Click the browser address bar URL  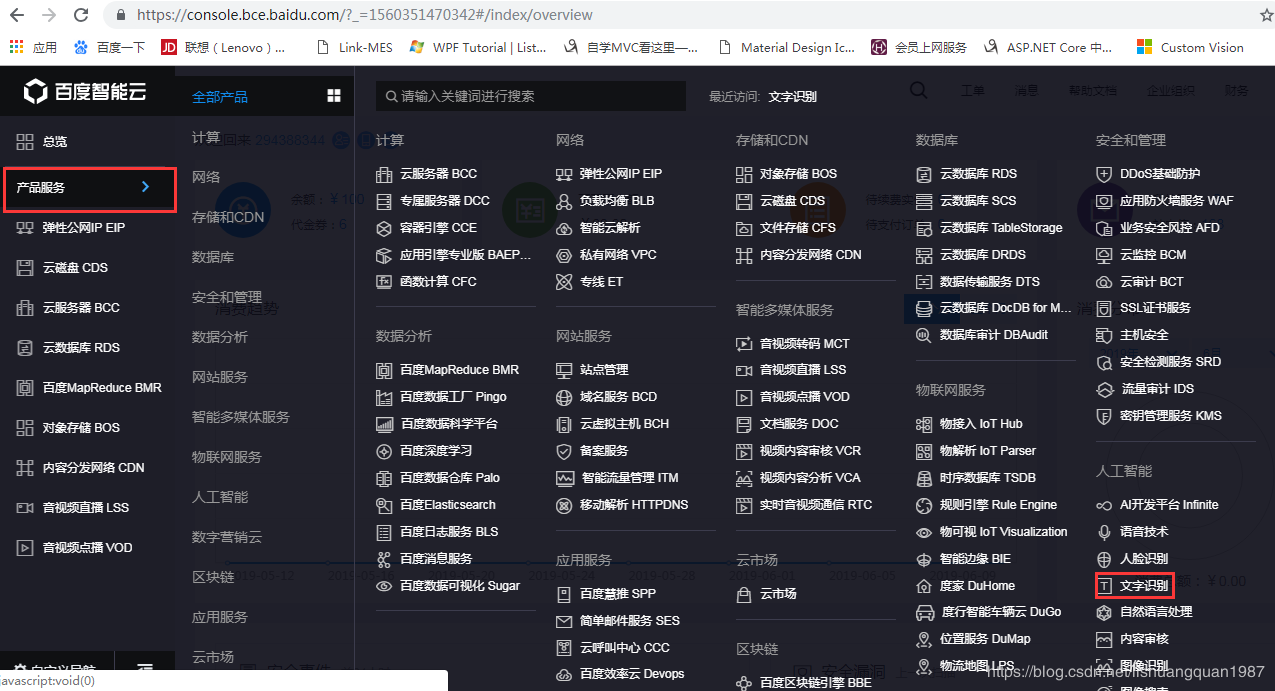tap(364, 15)
